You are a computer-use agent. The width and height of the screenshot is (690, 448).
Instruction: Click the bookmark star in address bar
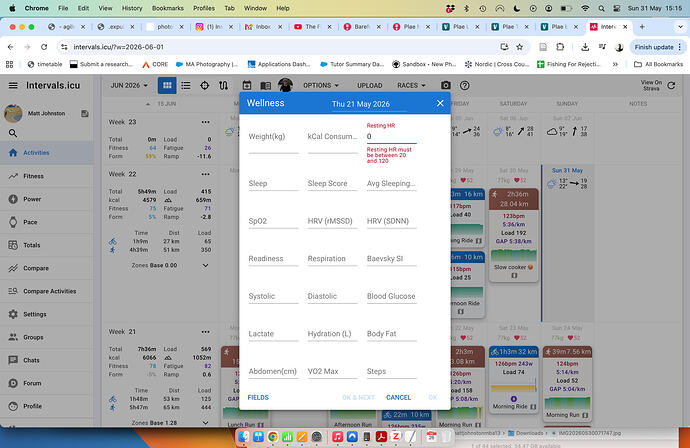click(519, 47)
